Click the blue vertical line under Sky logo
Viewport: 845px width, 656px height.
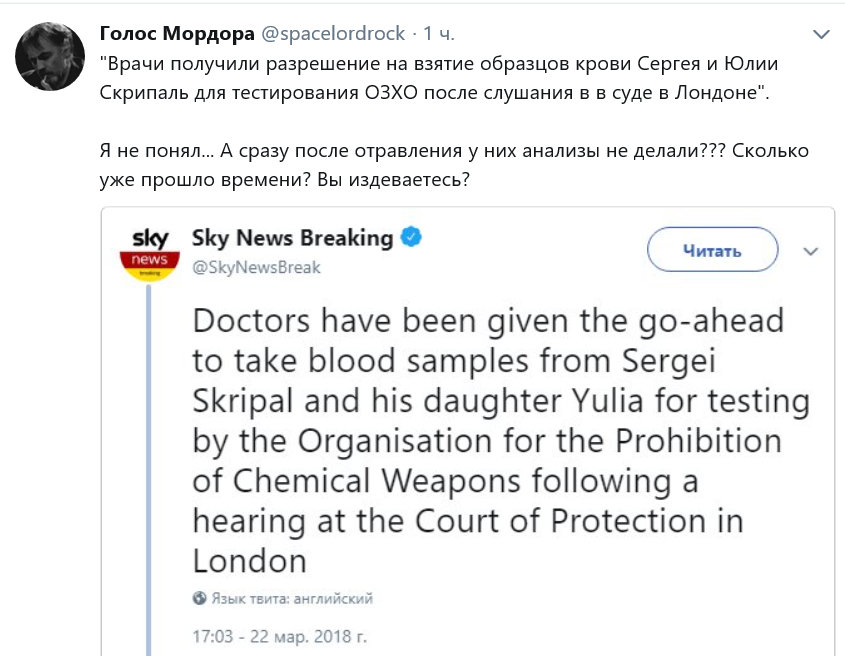pos(150,460)
